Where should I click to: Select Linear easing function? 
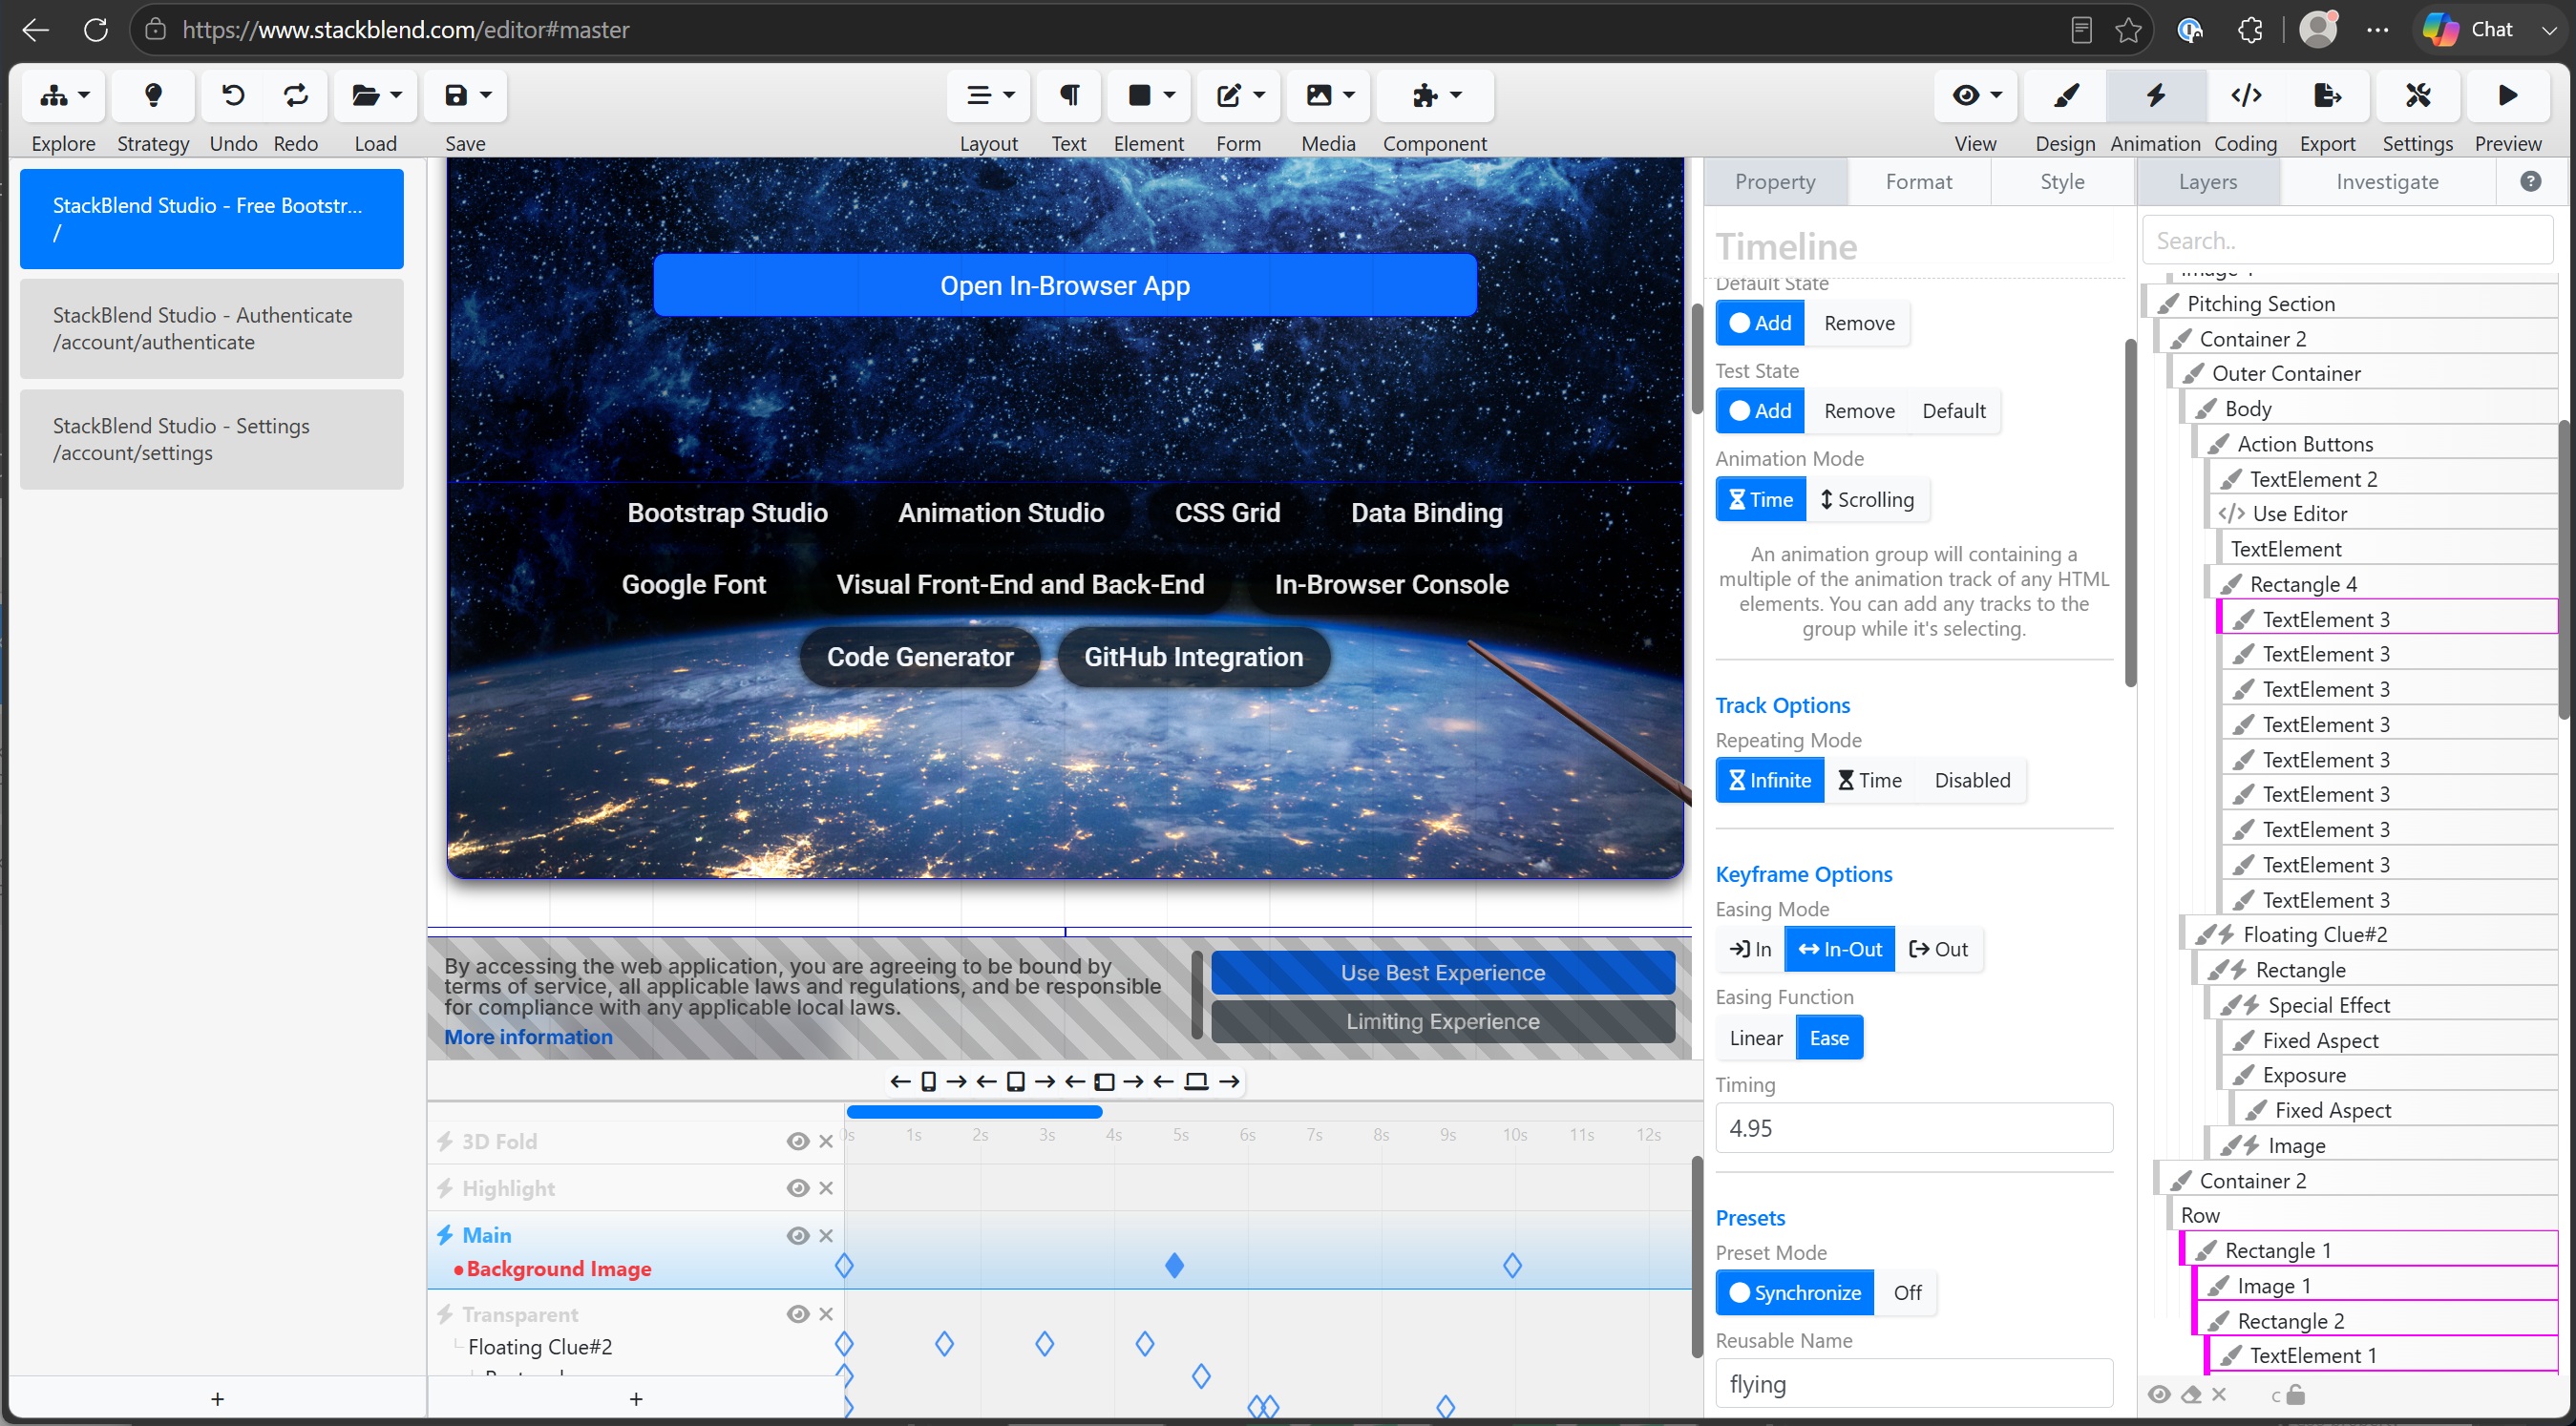pos(1756,1039)
